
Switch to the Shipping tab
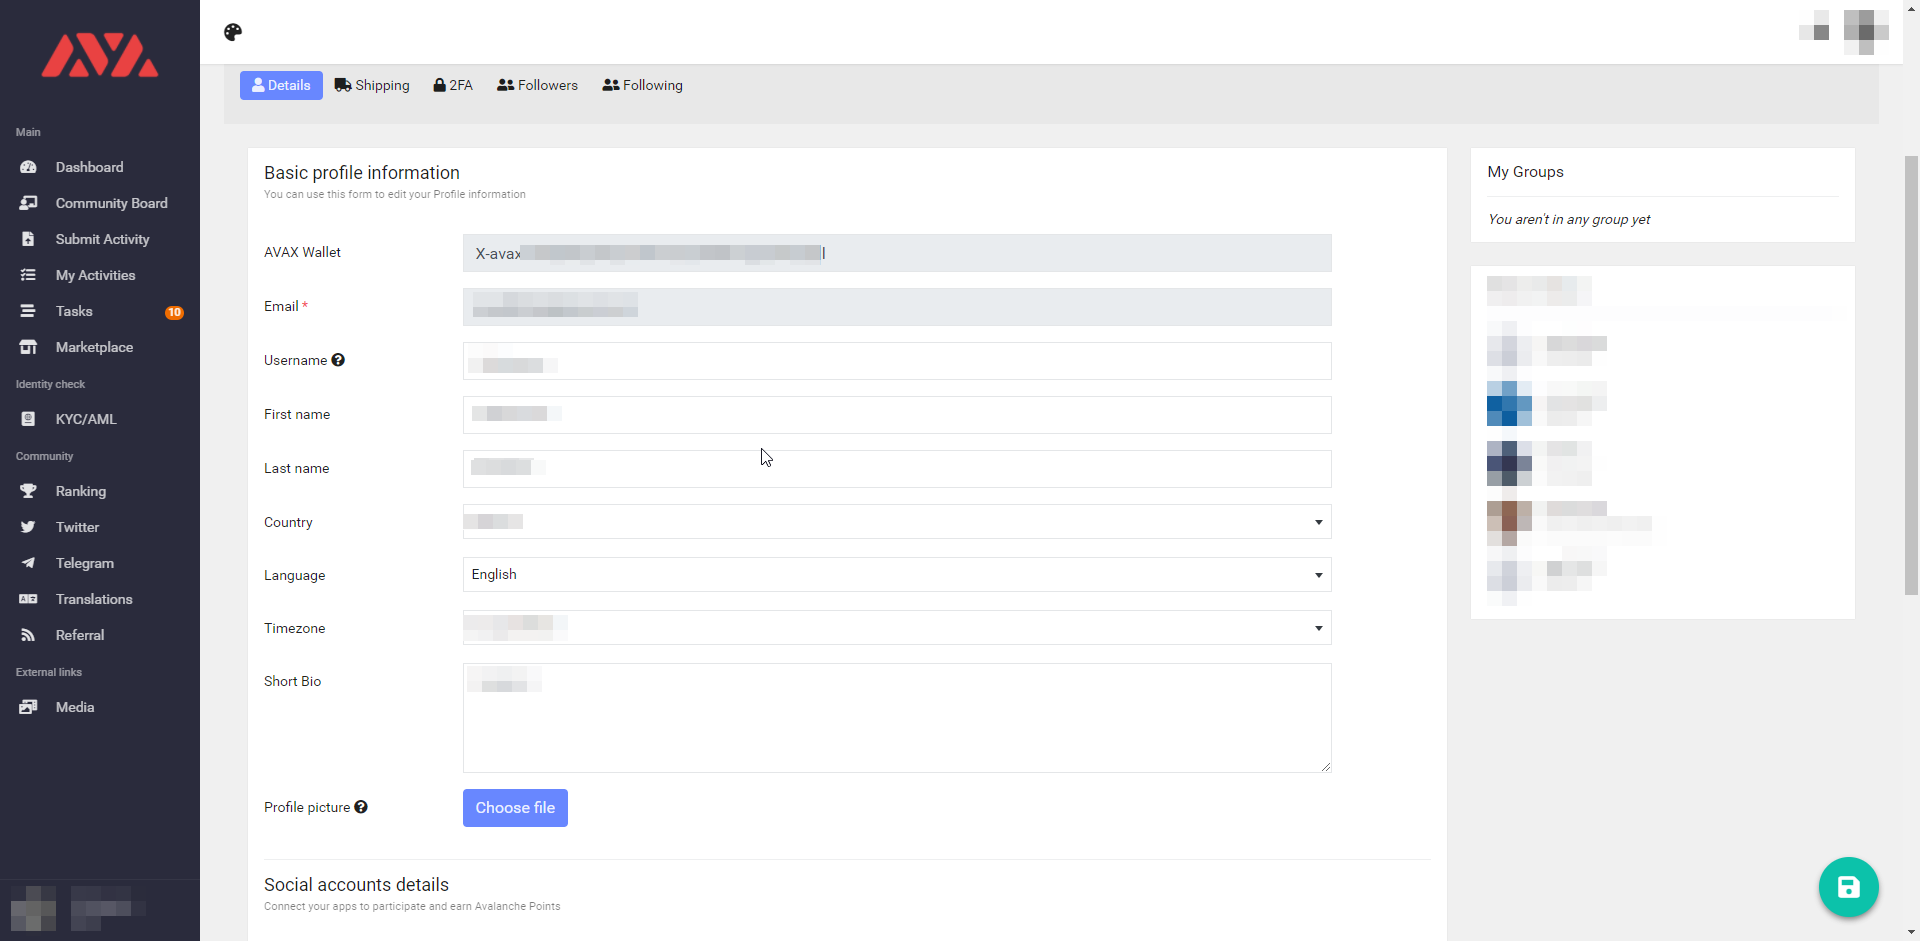point(372,85)
